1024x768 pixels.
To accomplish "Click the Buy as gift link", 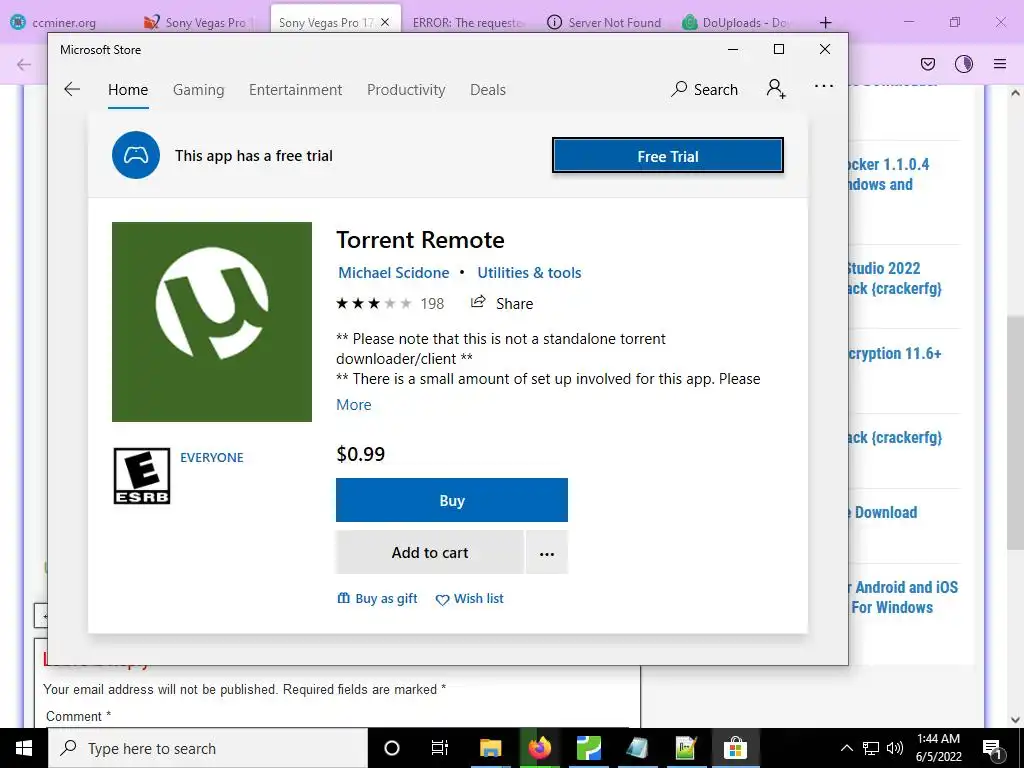I will pyautogui.click(x=377, y=598).
